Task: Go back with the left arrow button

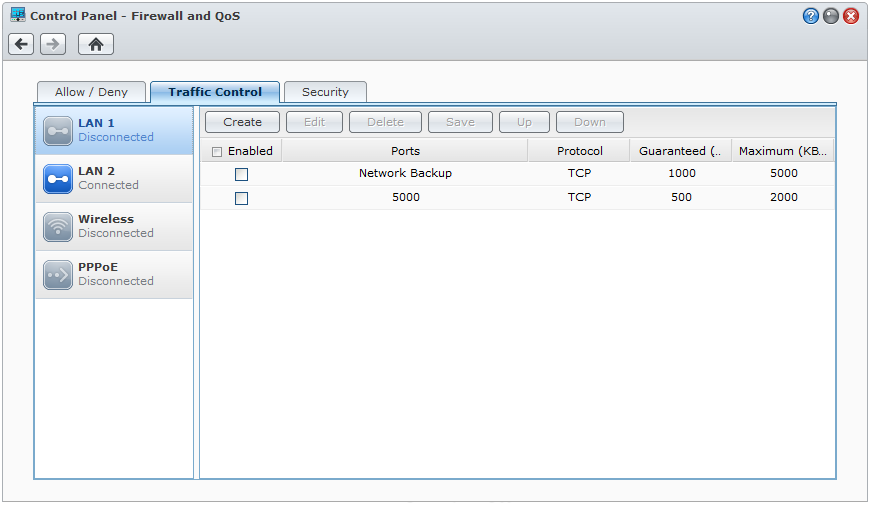Action: [x=21, y=44]
